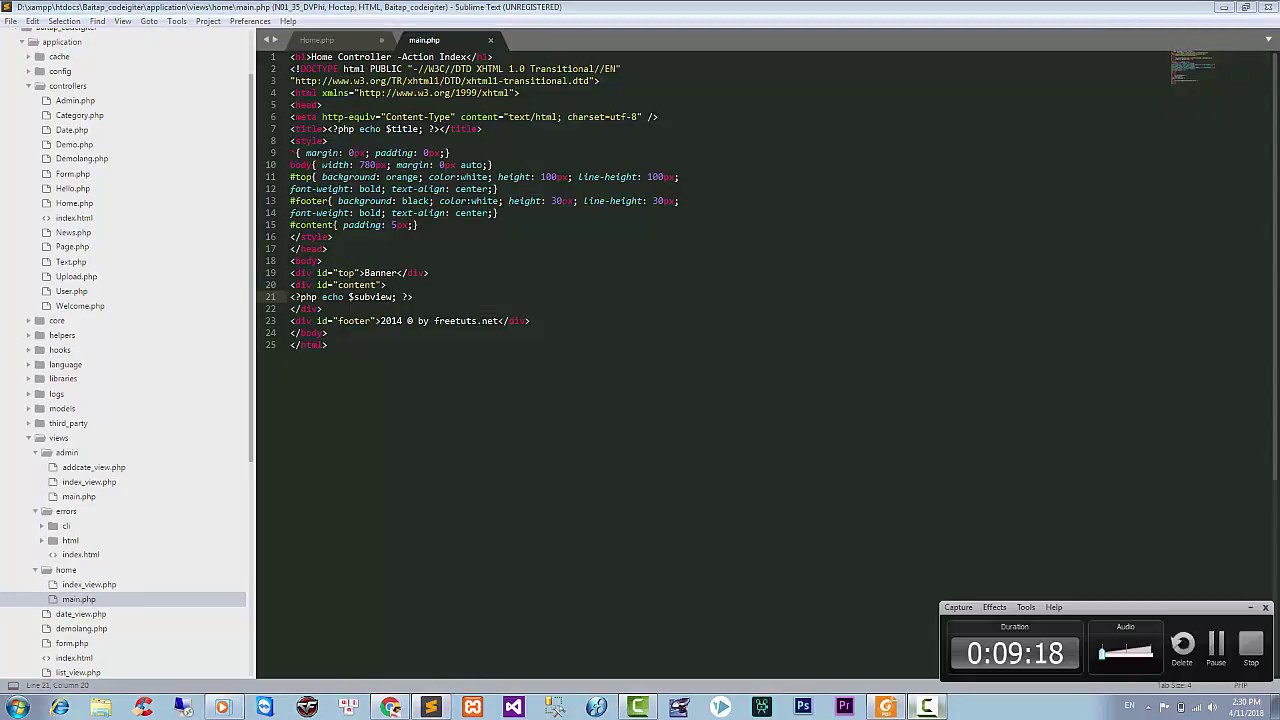
Task: Open the recorder Capture menu
Action: point(958,607)
